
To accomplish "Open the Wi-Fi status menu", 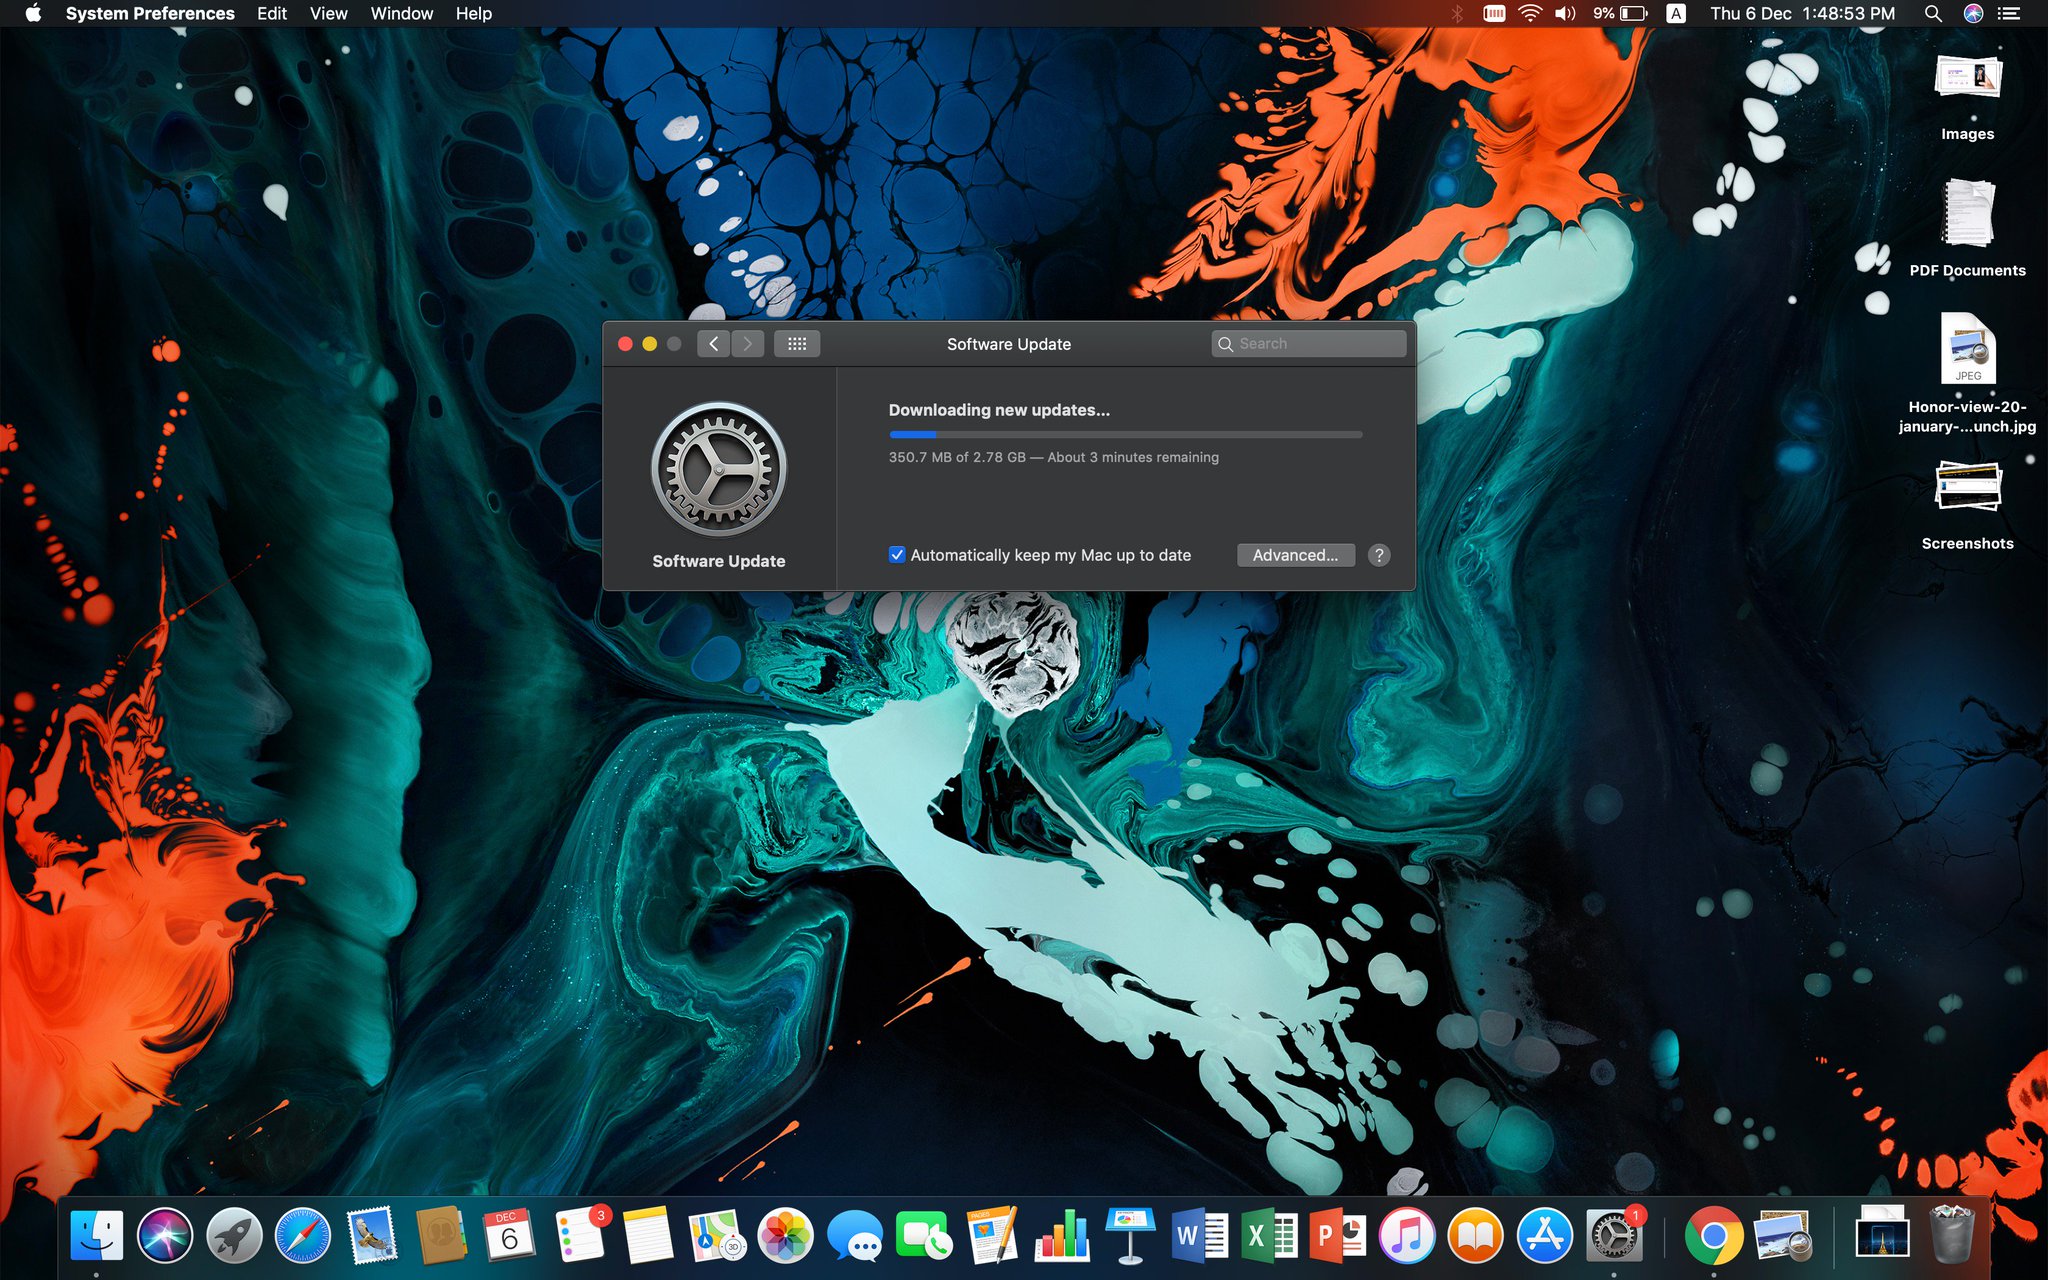I will [1529, 13].
